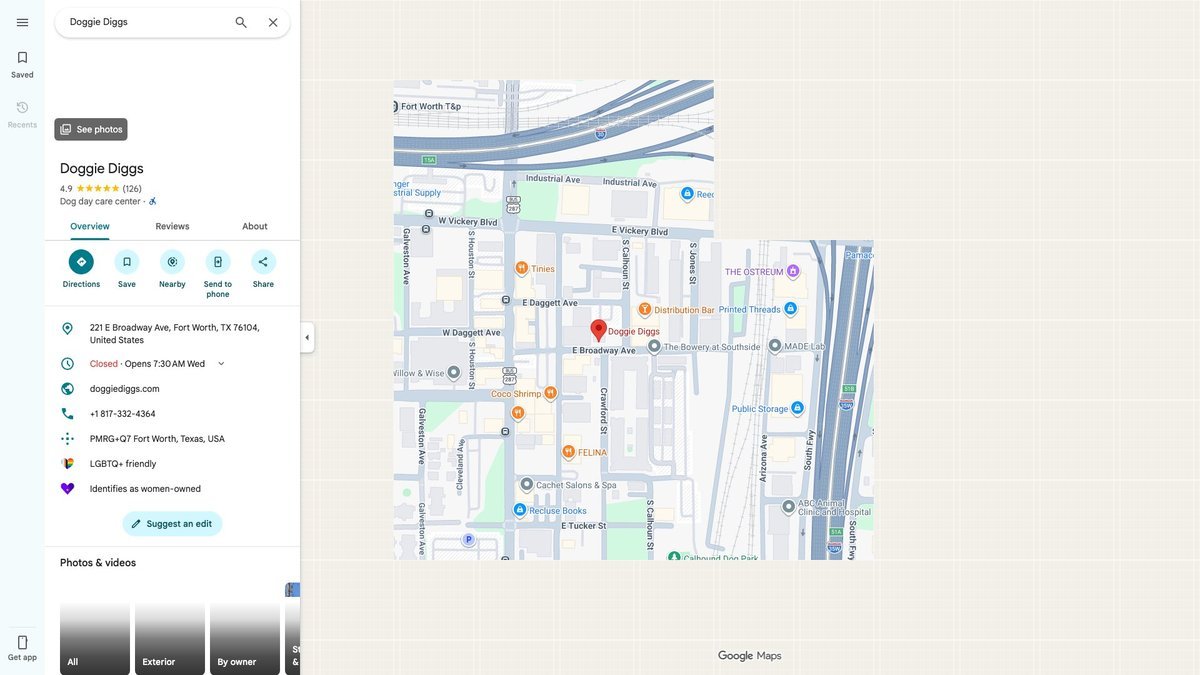This screenshot has height=675, width=1200.
Task: Switch to the Reviews tab
Action: (x=172, y=226)
